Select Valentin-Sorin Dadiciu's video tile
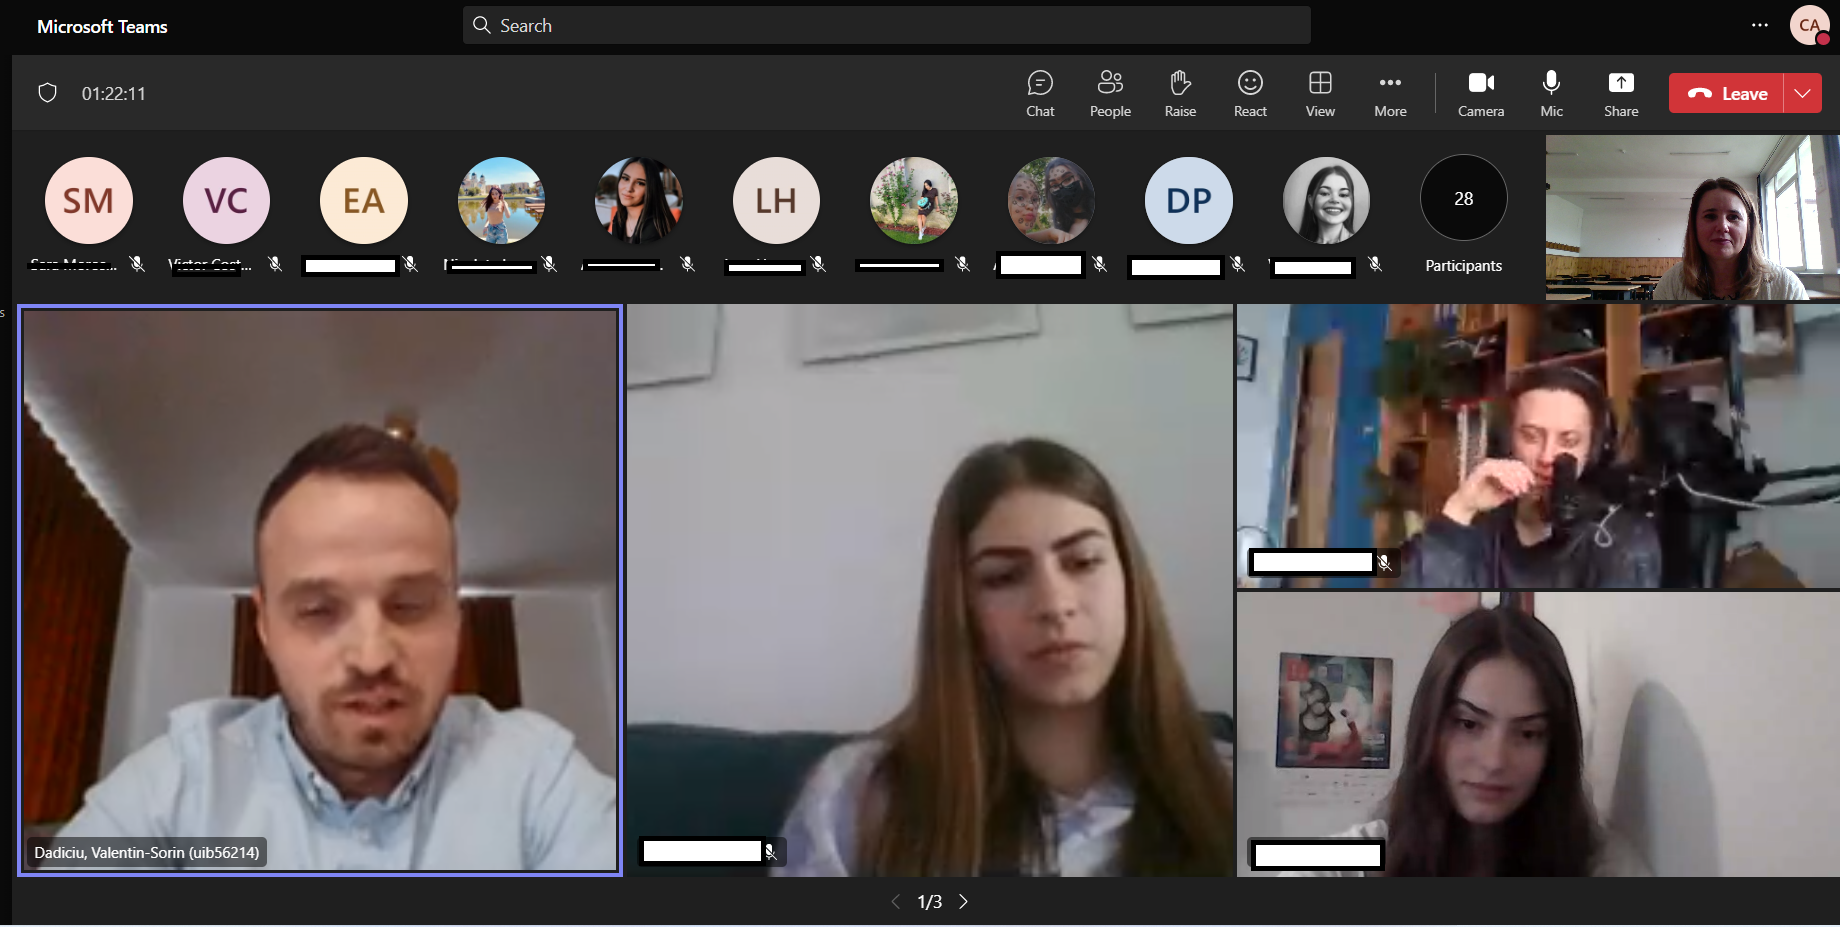 pos(320,590)
